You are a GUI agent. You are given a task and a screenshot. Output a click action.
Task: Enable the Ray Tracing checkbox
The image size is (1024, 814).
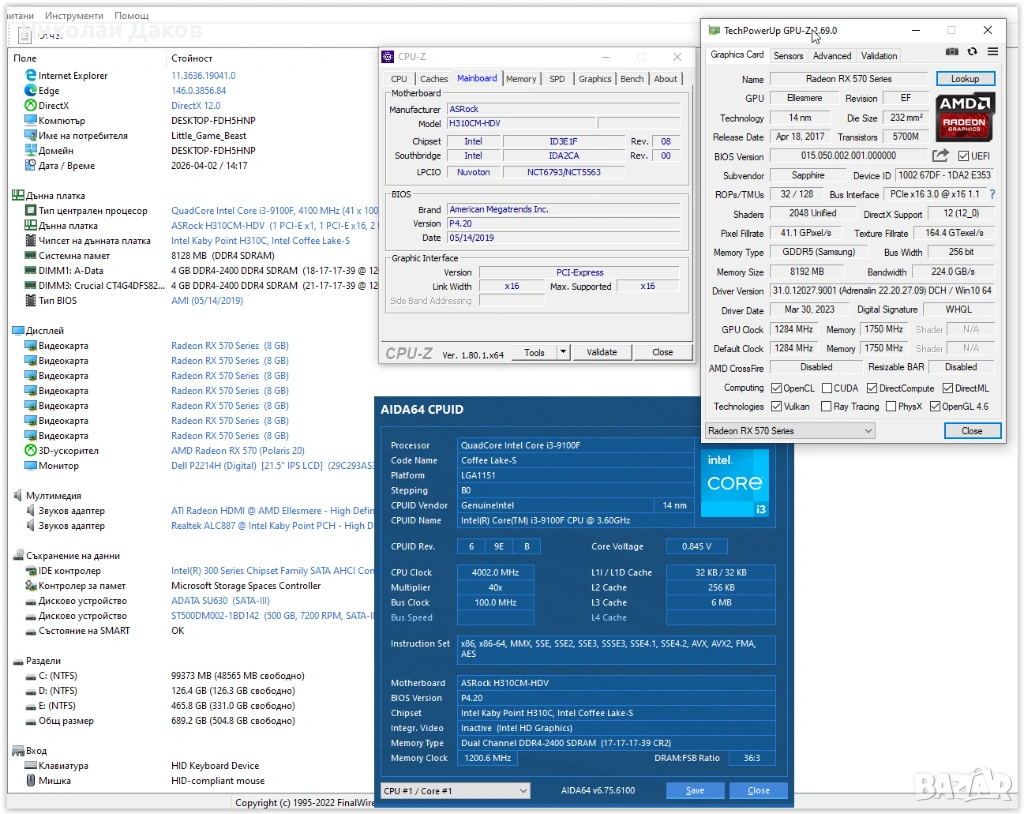click(x=826, y=407)
